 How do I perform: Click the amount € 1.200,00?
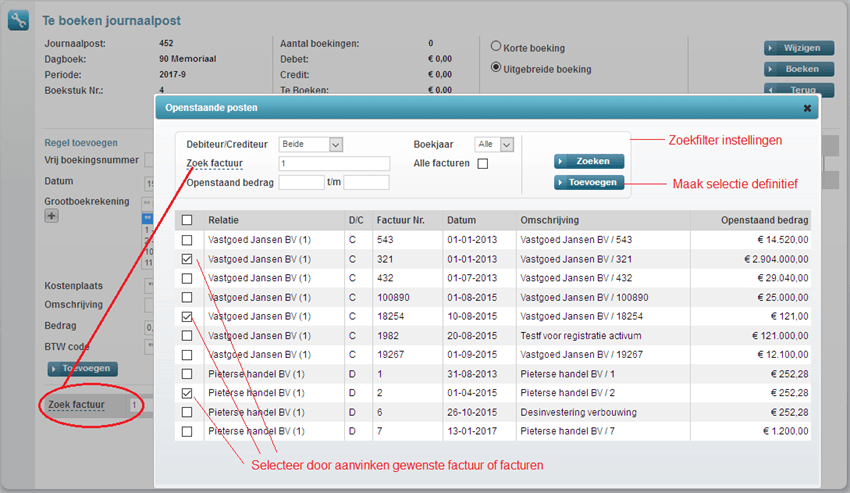[x=785, y=432]
